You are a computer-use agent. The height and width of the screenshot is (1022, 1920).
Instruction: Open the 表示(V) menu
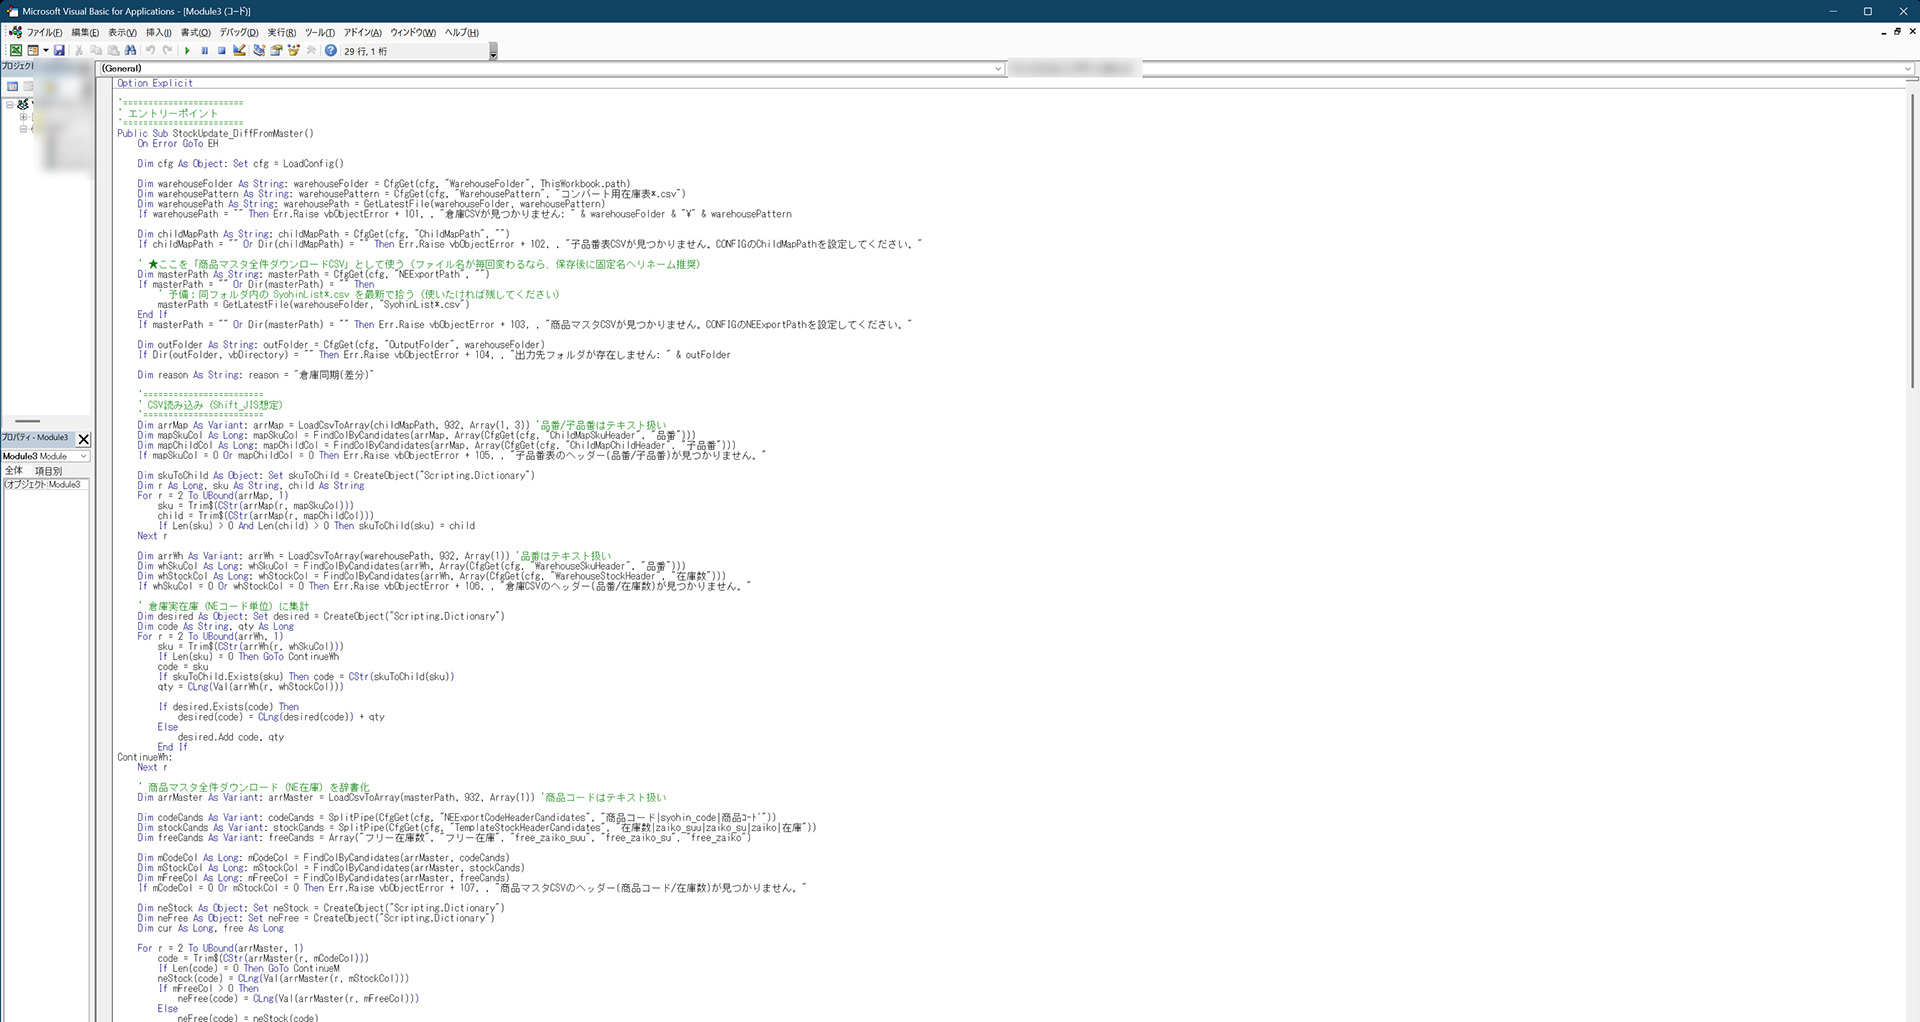122,33
